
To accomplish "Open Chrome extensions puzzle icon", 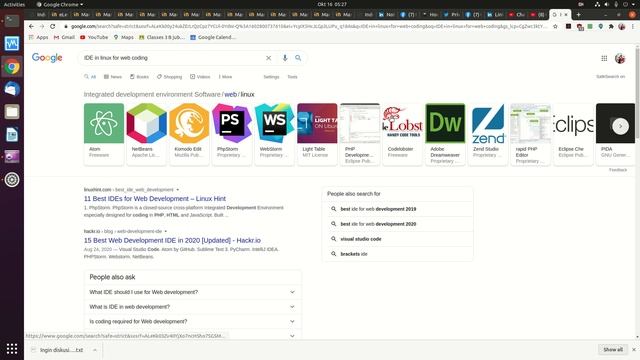I will (x=611, y=26).
